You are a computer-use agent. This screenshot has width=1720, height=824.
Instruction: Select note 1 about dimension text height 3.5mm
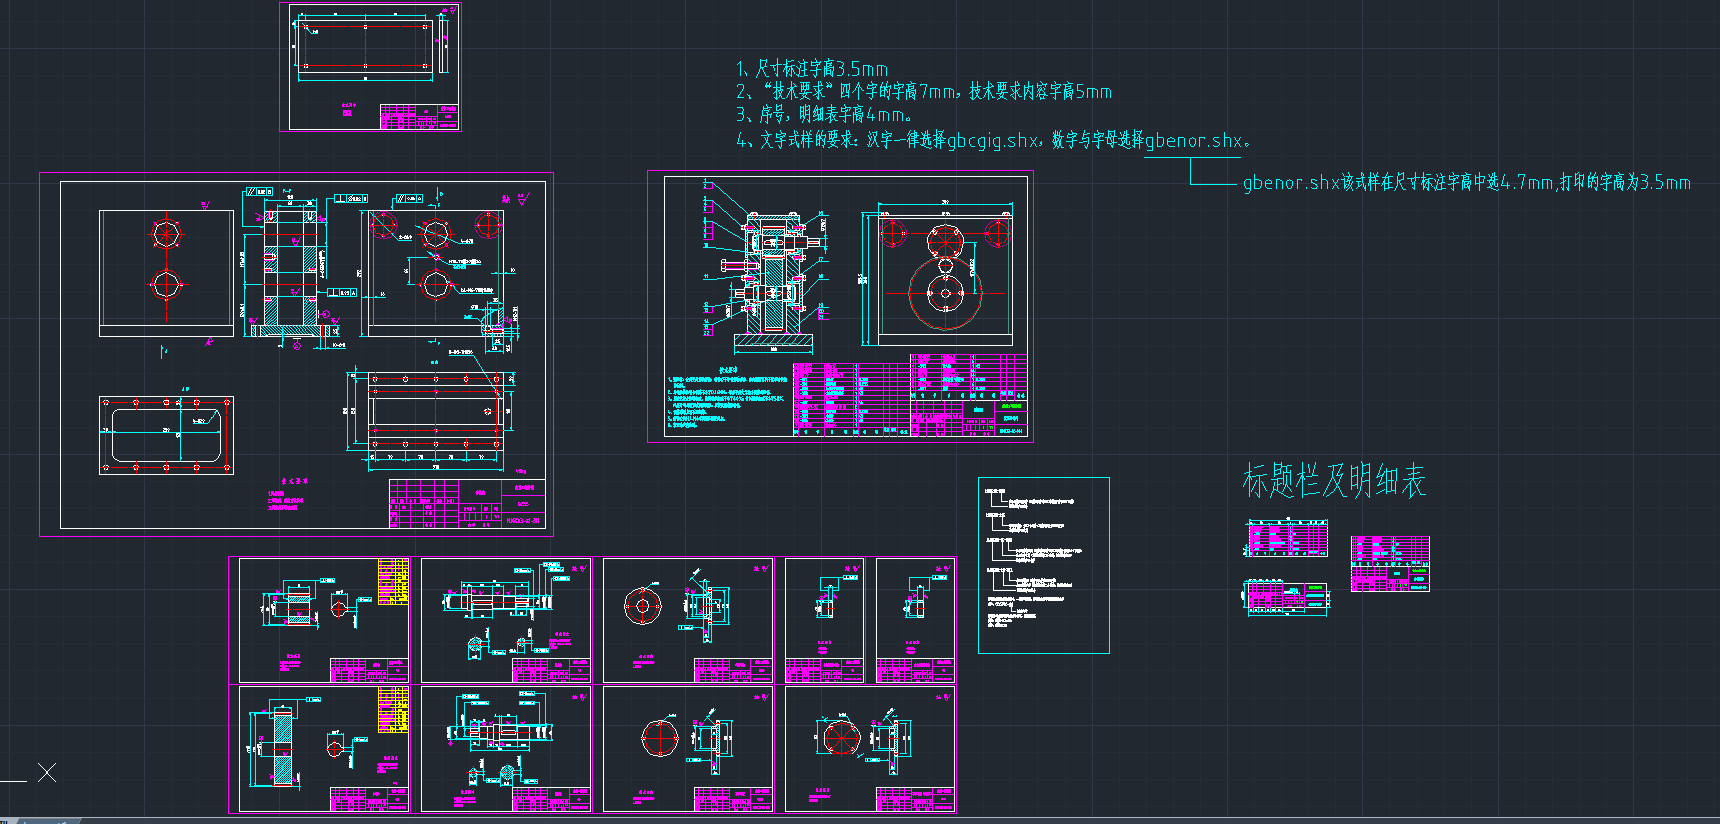point(811,69)
